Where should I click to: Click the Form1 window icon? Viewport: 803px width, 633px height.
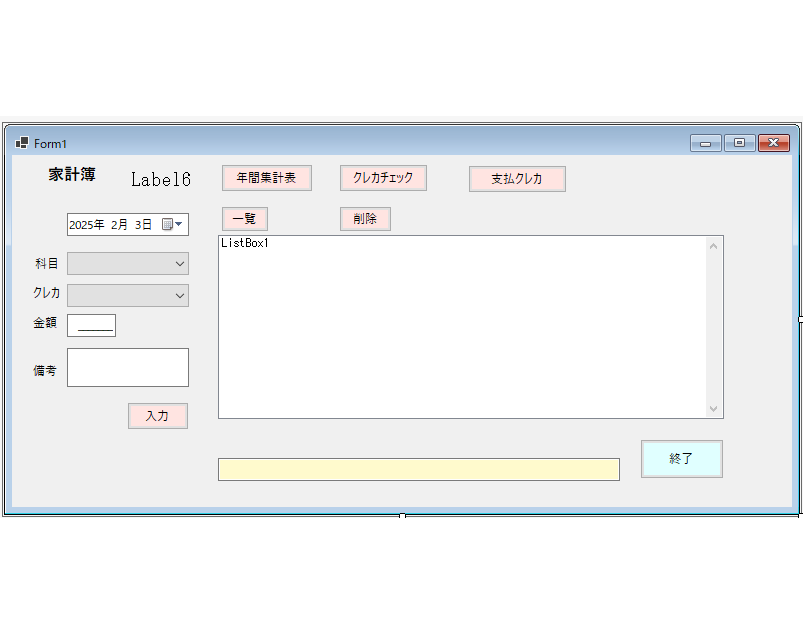22,143
